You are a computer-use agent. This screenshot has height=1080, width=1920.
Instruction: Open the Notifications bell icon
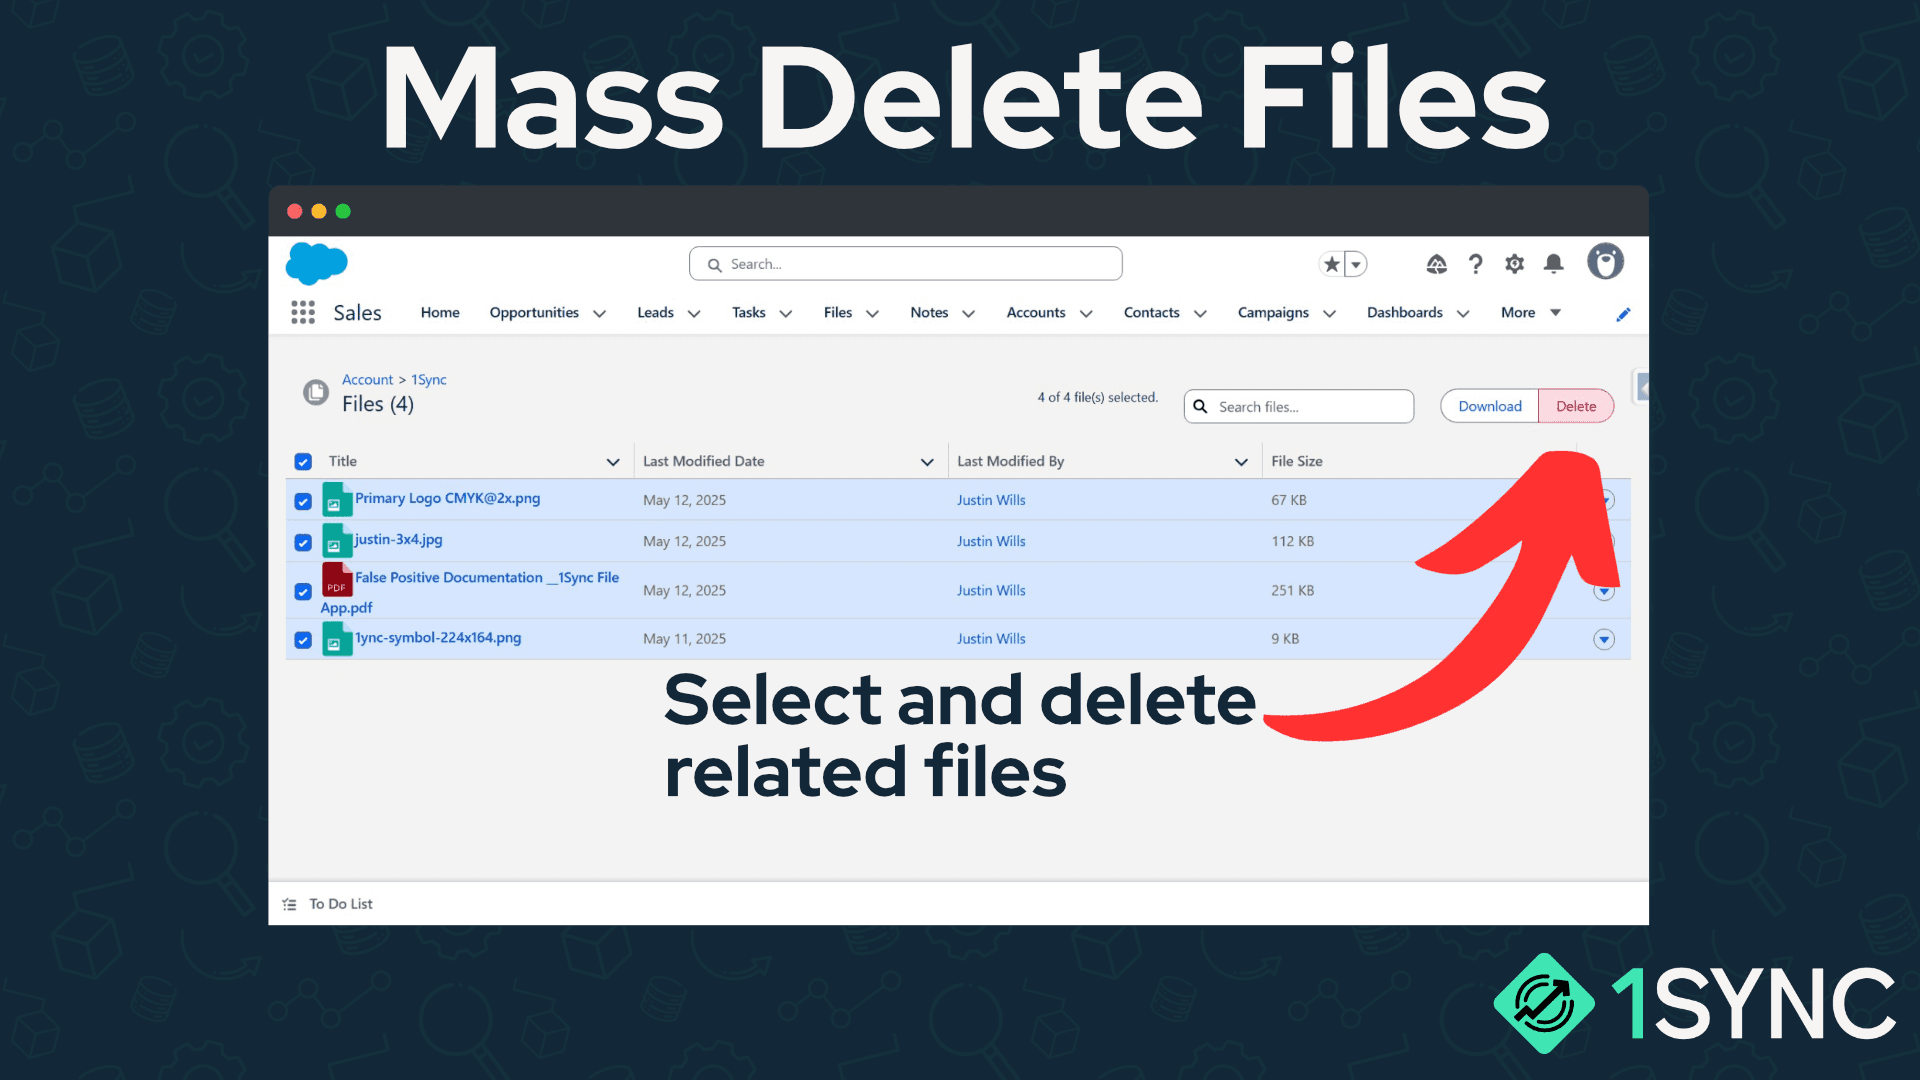click(x=1553, y=264)
